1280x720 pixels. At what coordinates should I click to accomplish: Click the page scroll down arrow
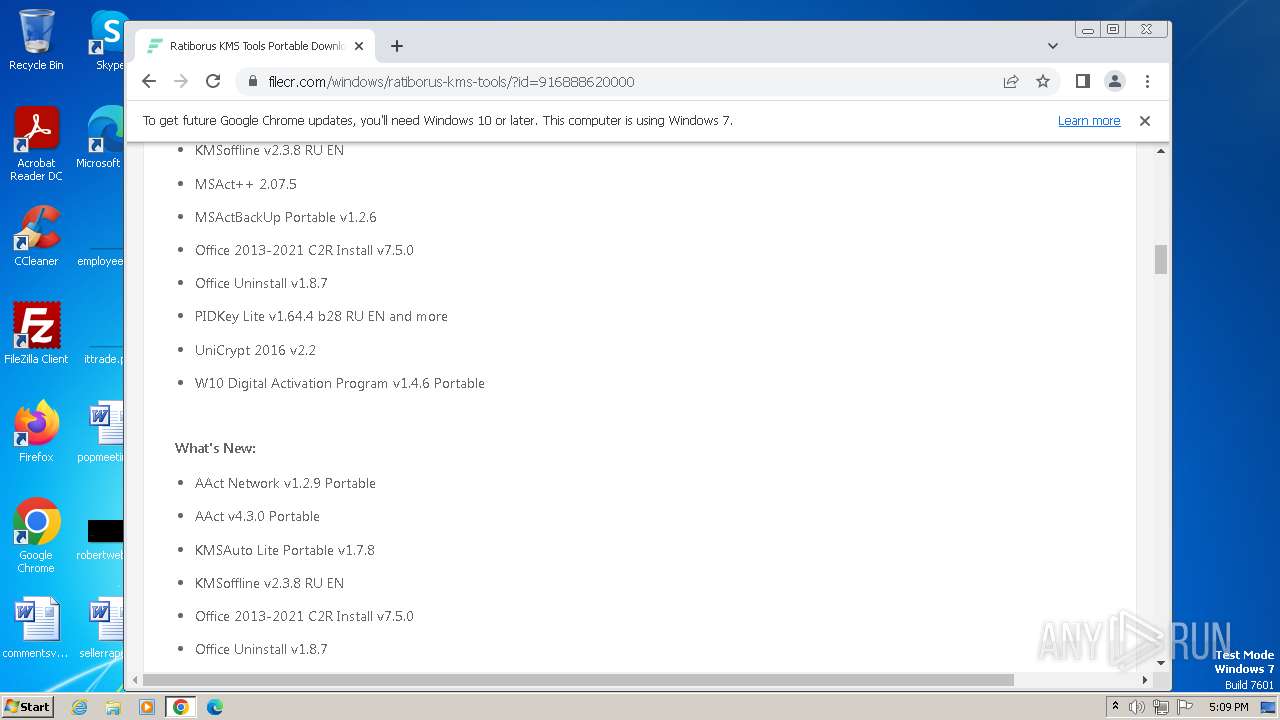[x=1161, y=662]
